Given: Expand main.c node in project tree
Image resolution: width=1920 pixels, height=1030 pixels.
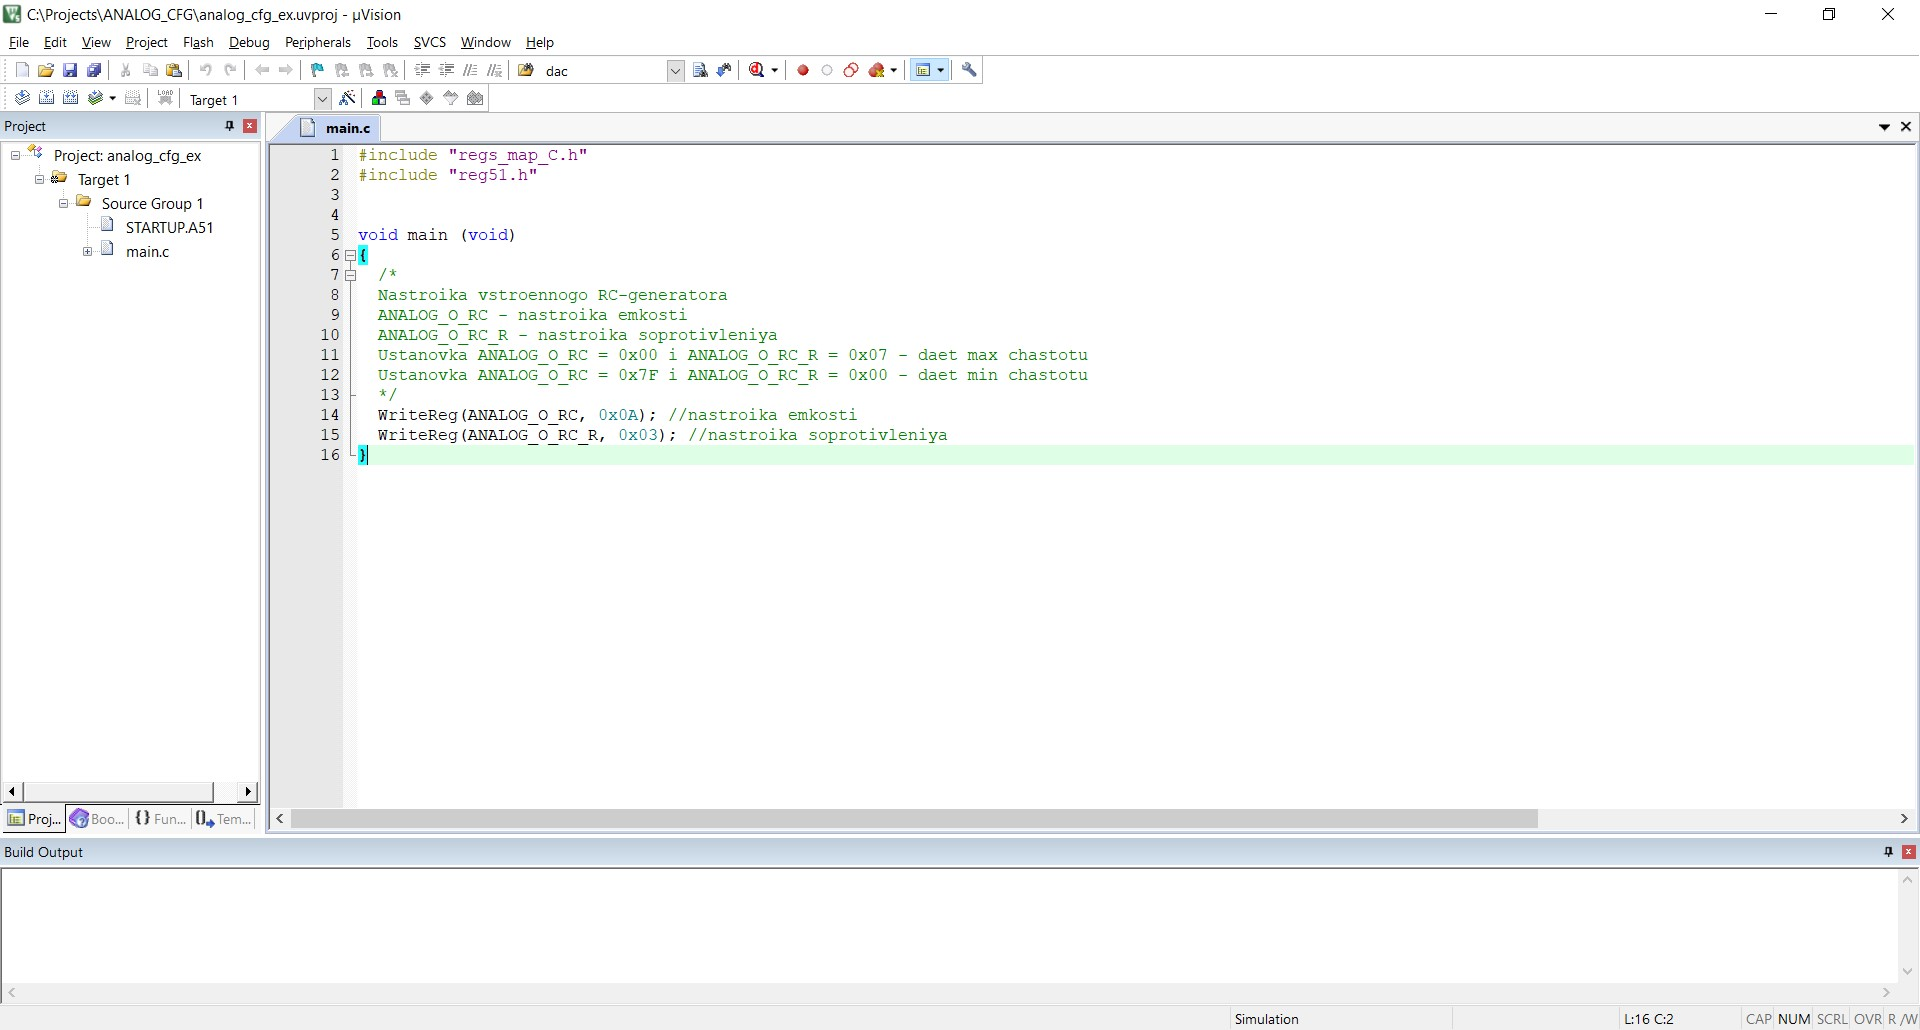Looking at the screenshot, I should click(88, 252).
